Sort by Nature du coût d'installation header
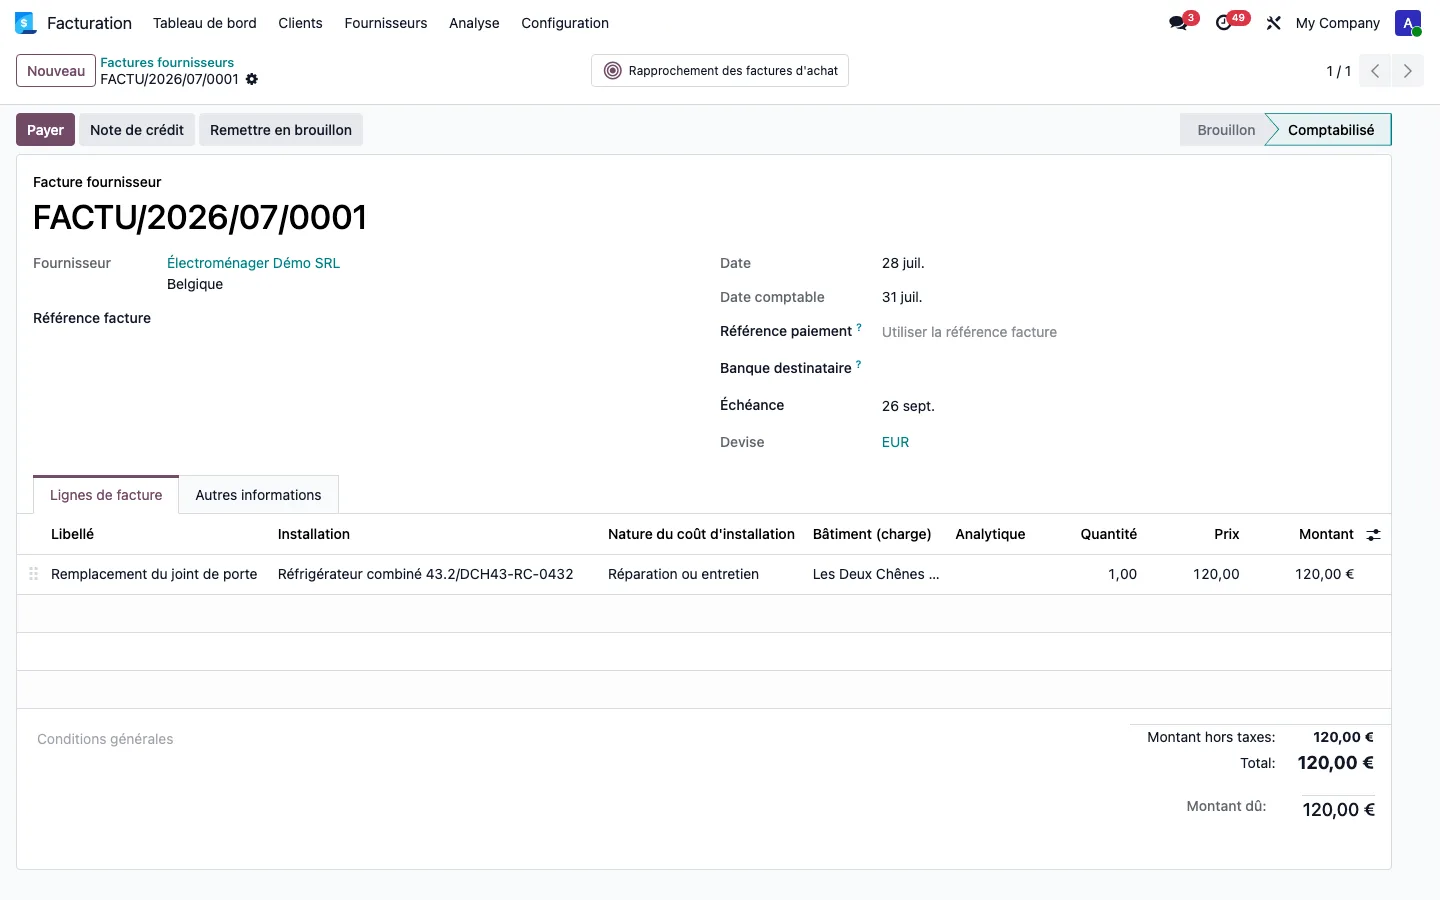The image size is (1440, 900). point(701,534)
